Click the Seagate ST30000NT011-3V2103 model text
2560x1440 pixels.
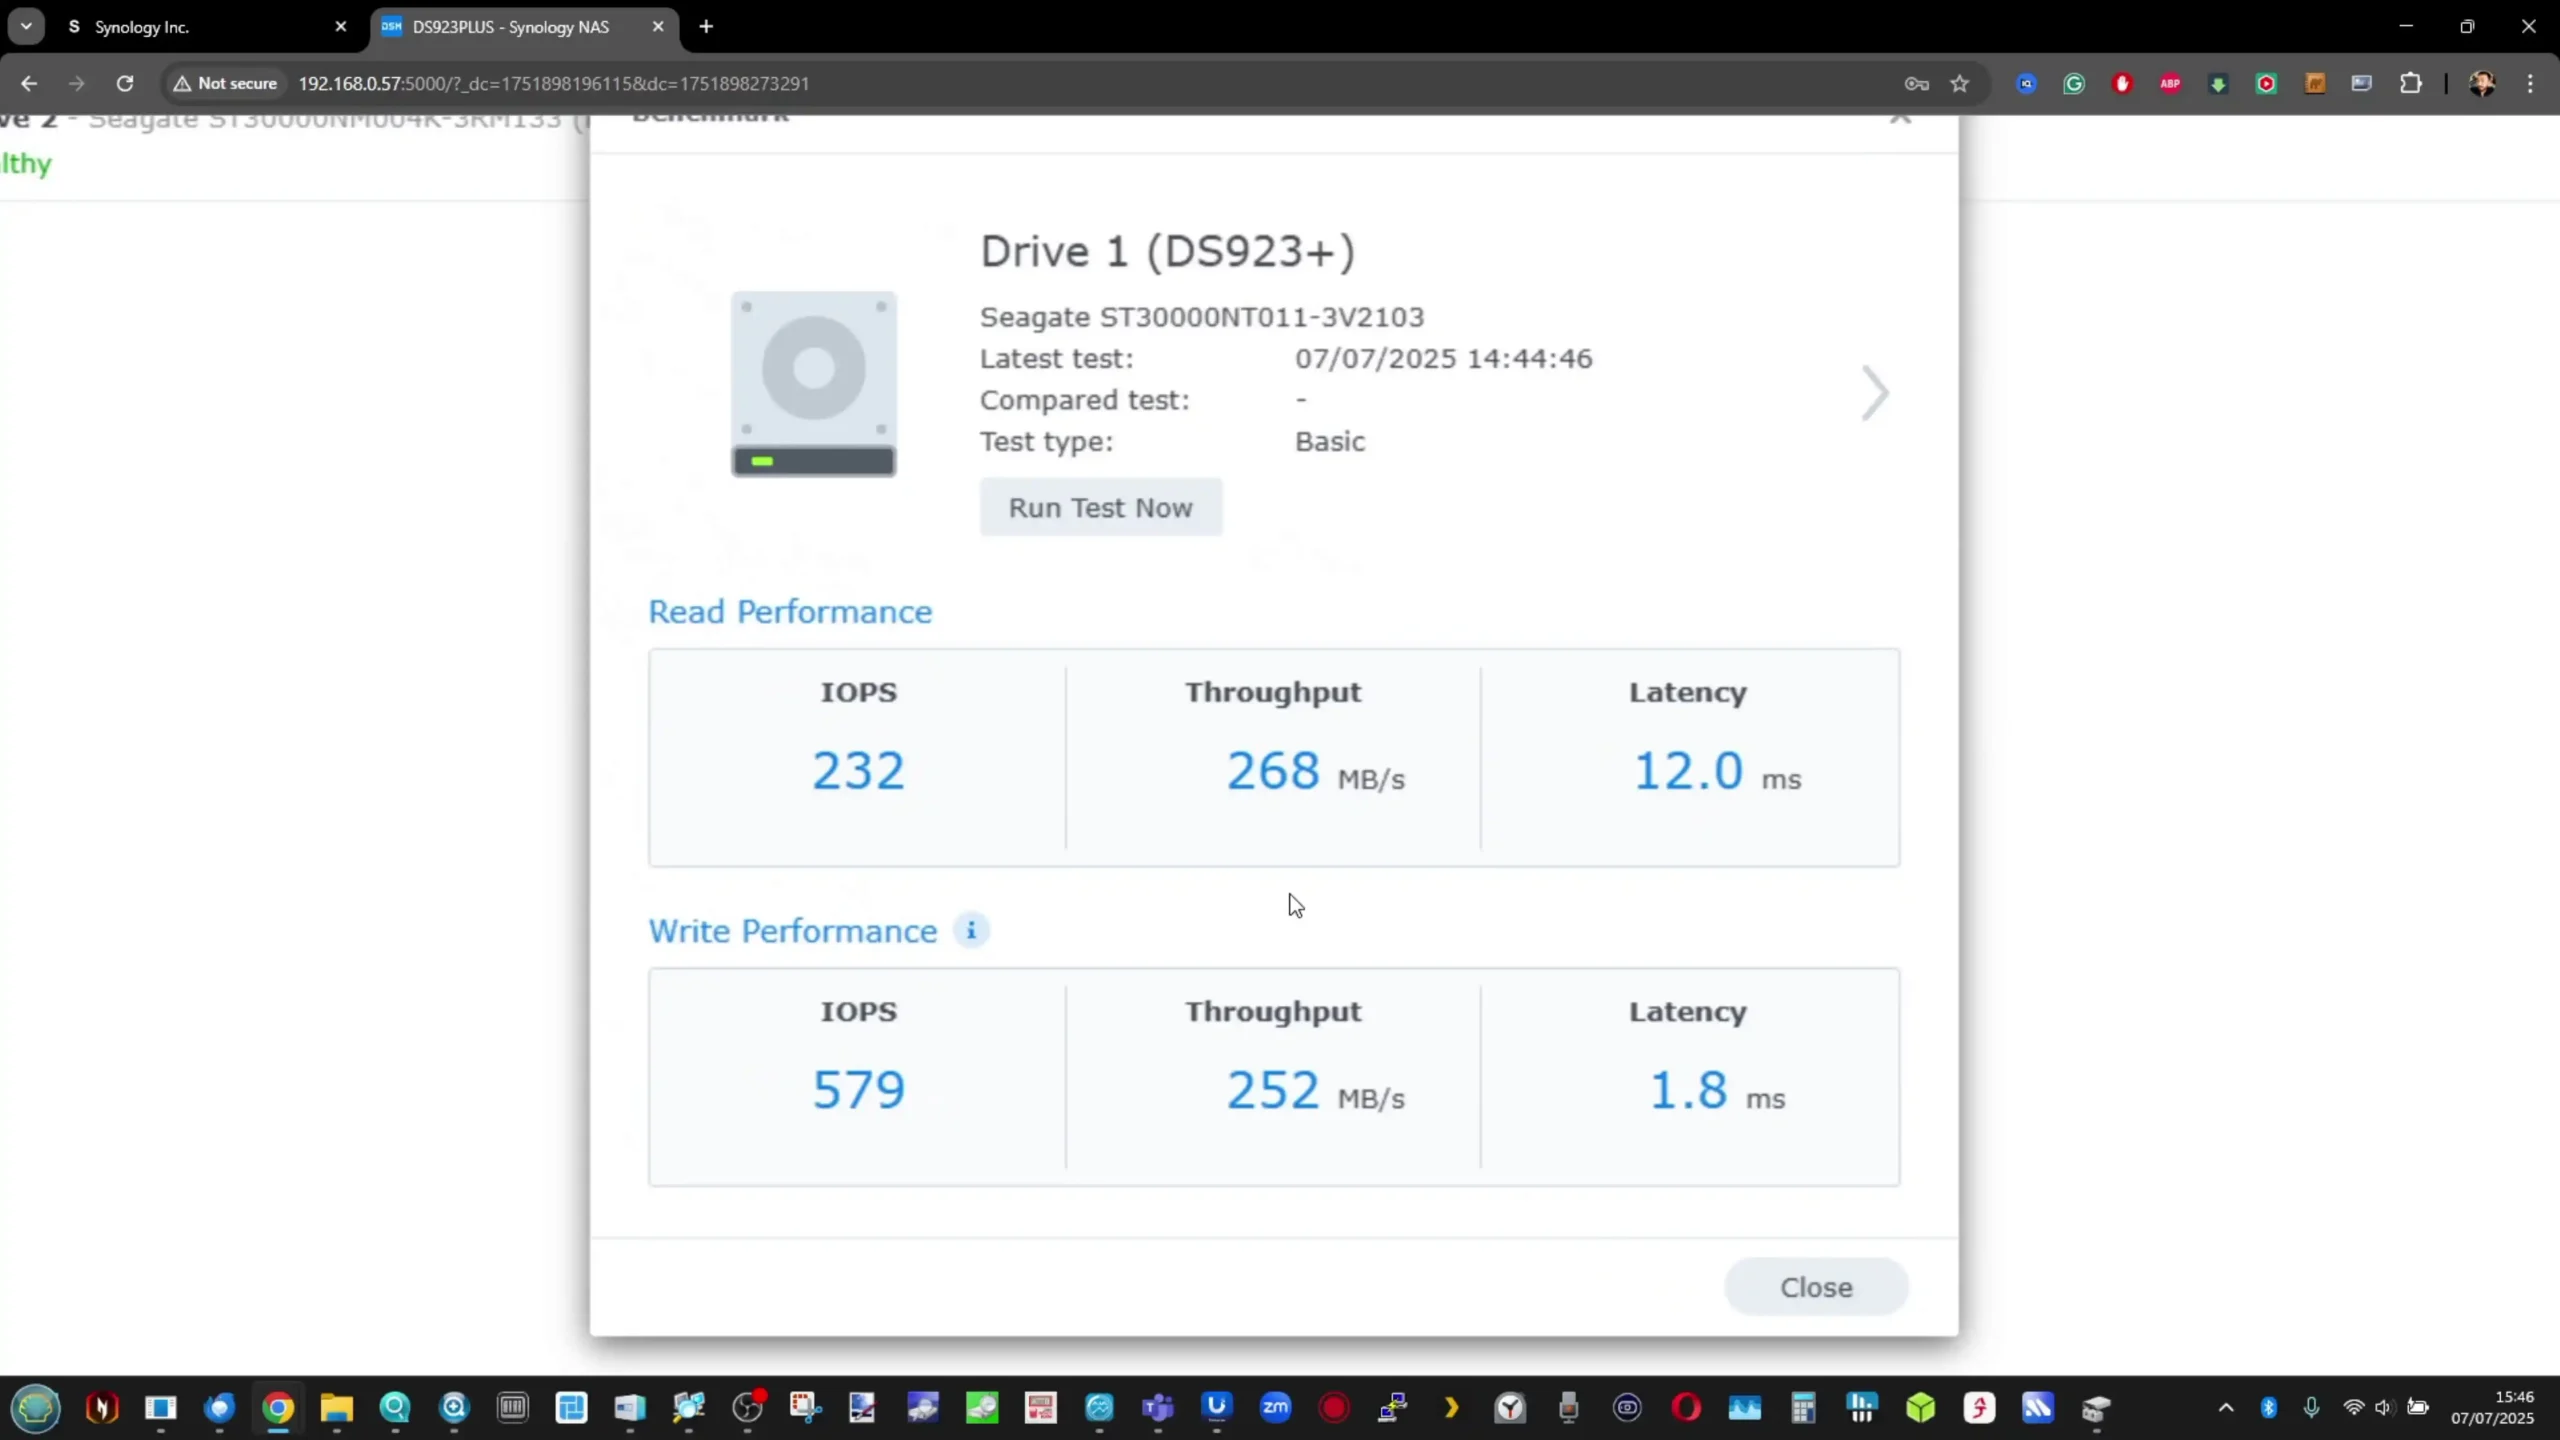pos(1202,317)
